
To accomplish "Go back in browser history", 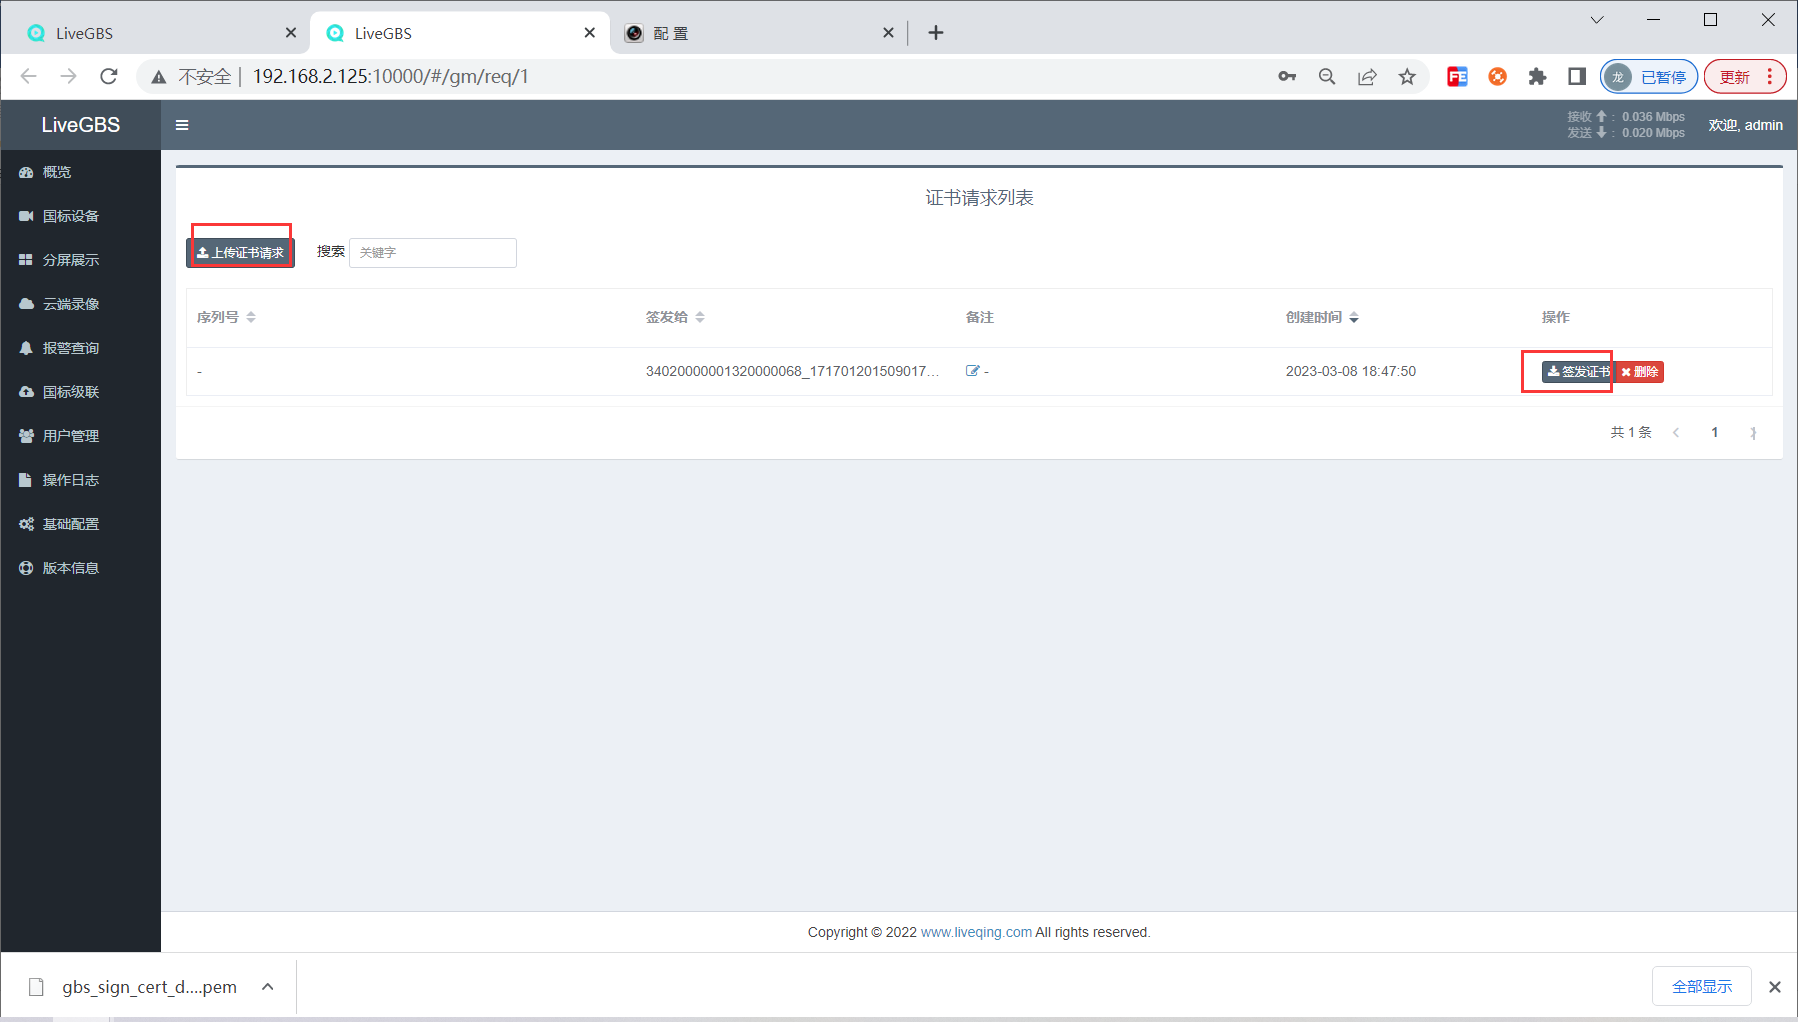I will (x=29, y=76).
